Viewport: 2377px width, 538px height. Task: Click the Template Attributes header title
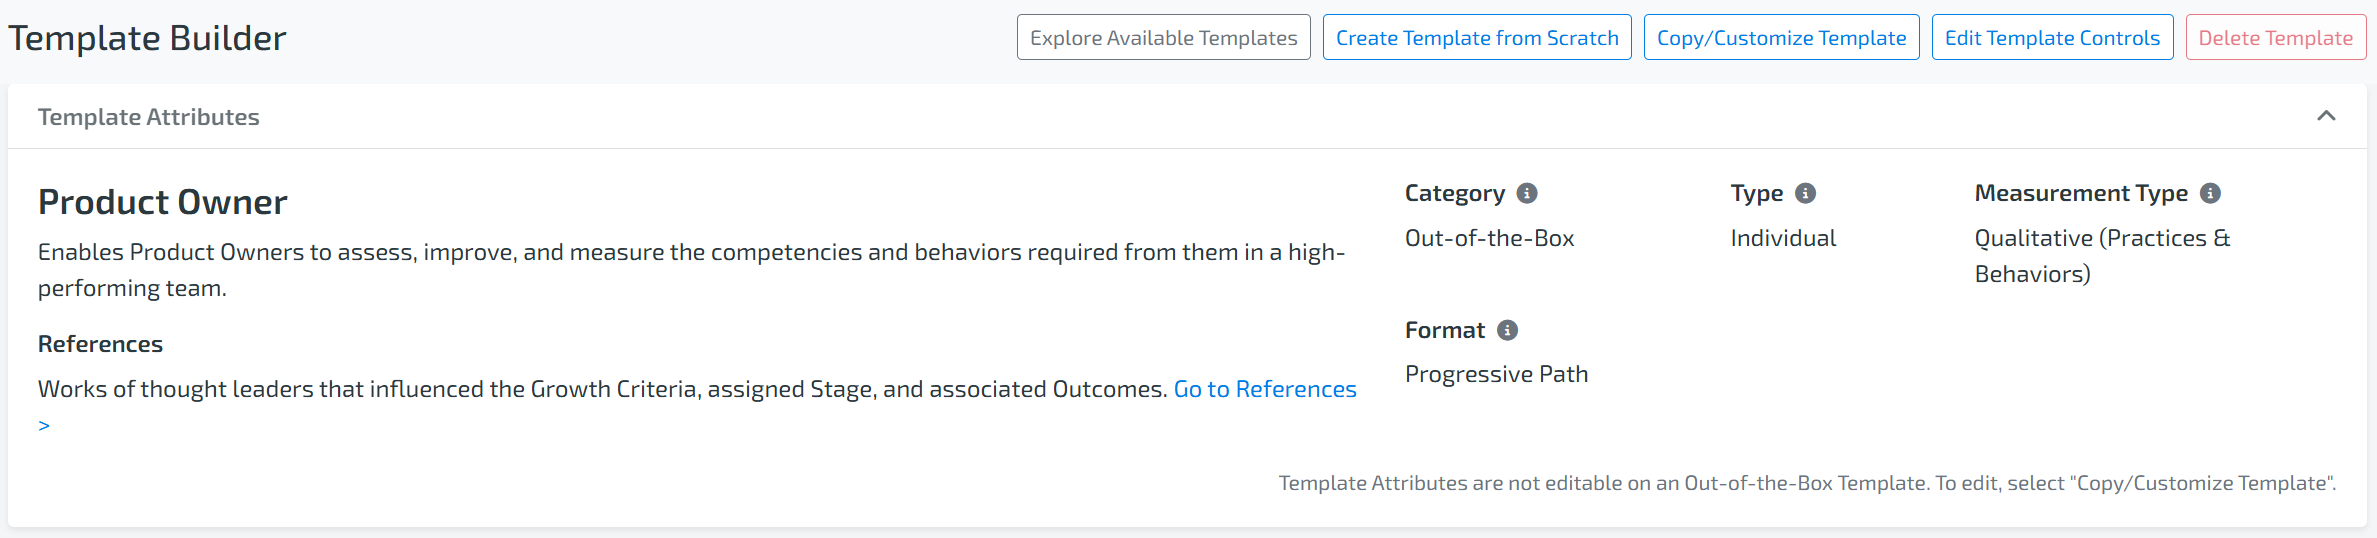coord(148,117)
